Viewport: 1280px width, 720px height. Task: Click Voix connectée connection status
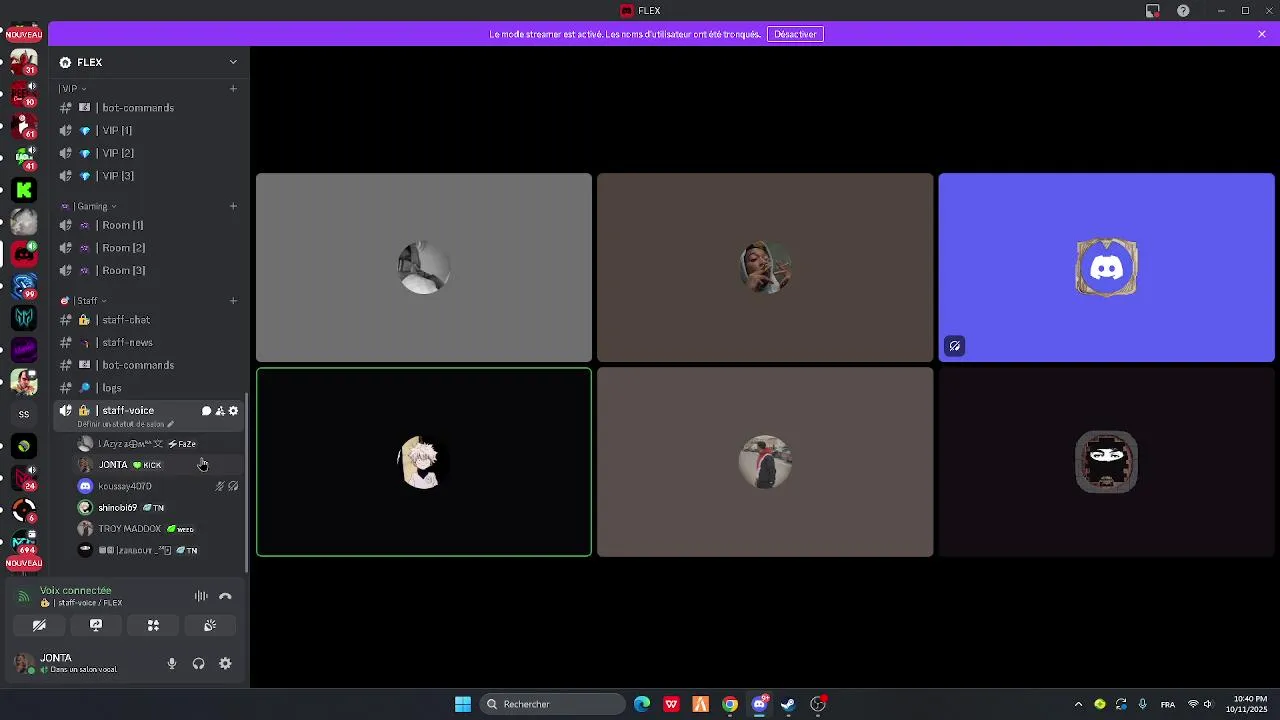[x=76, y=590]
